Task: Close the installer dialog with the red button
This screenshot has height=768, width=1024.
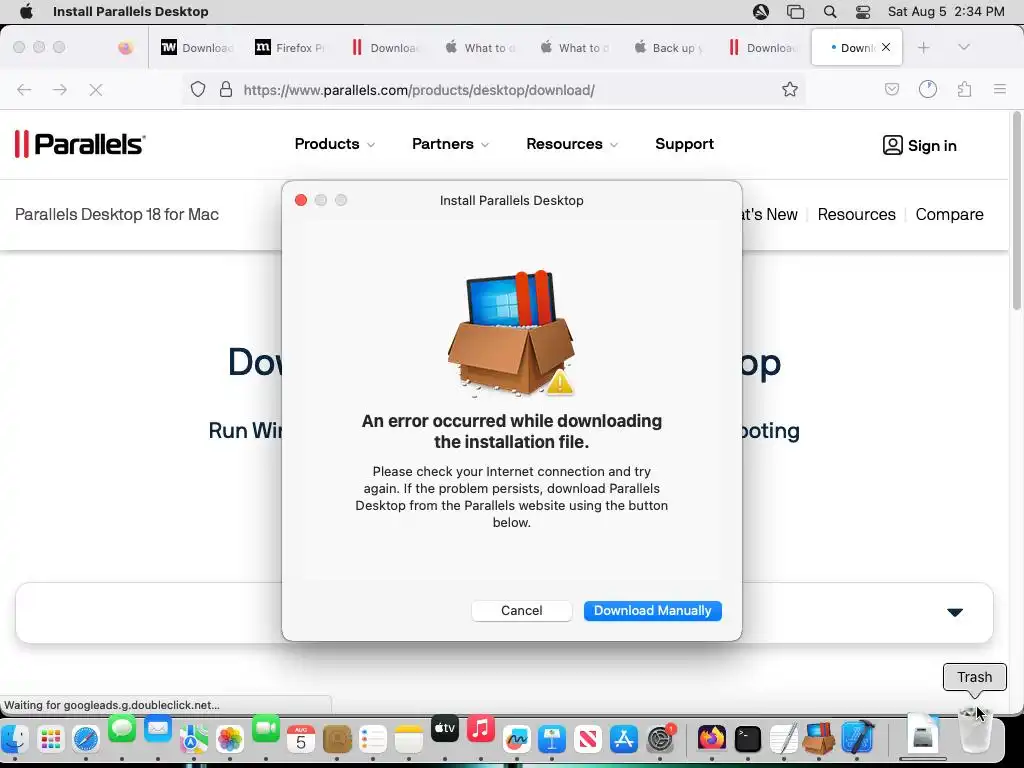Action: pos(301,200)
